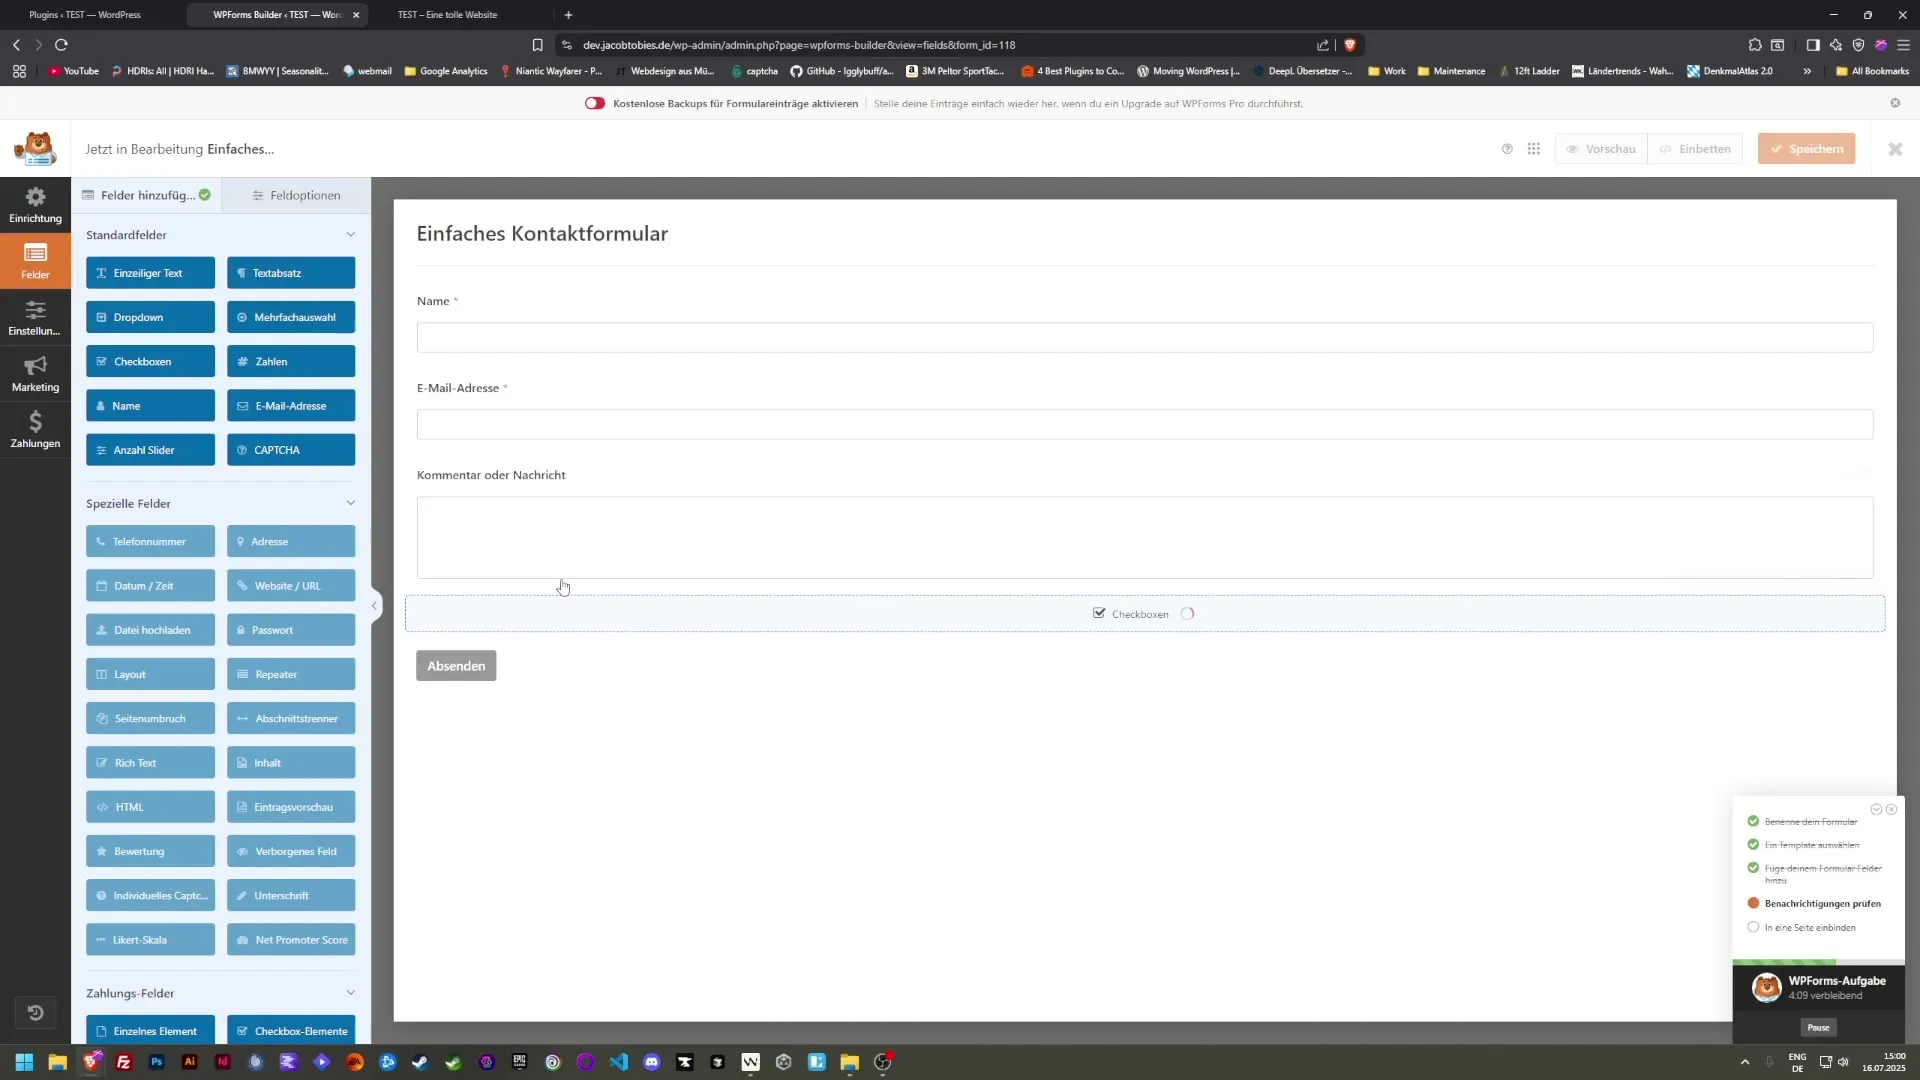Click the revision history icon bottom left
The height and width of the screenshot is (1080, 1920).
click(36, 1012)
